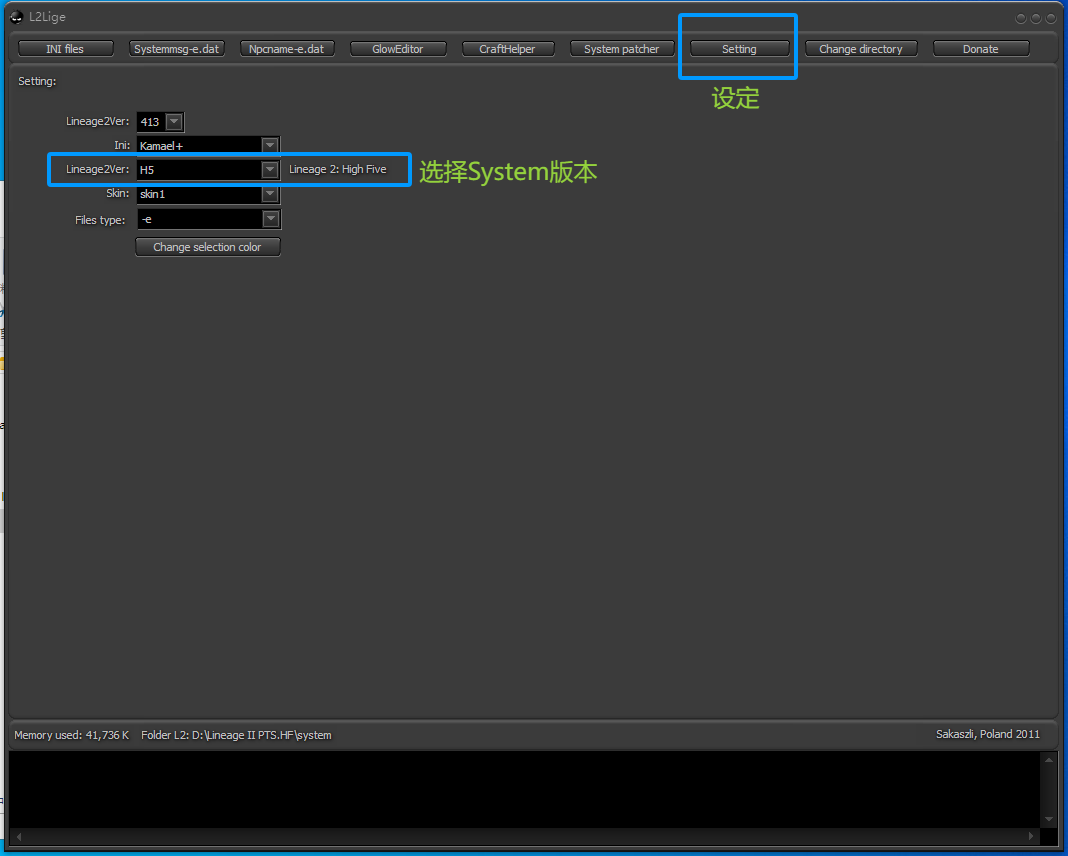Click the 'Skin:' label
Screen dimensions: 1068x856
click(117, 193)
